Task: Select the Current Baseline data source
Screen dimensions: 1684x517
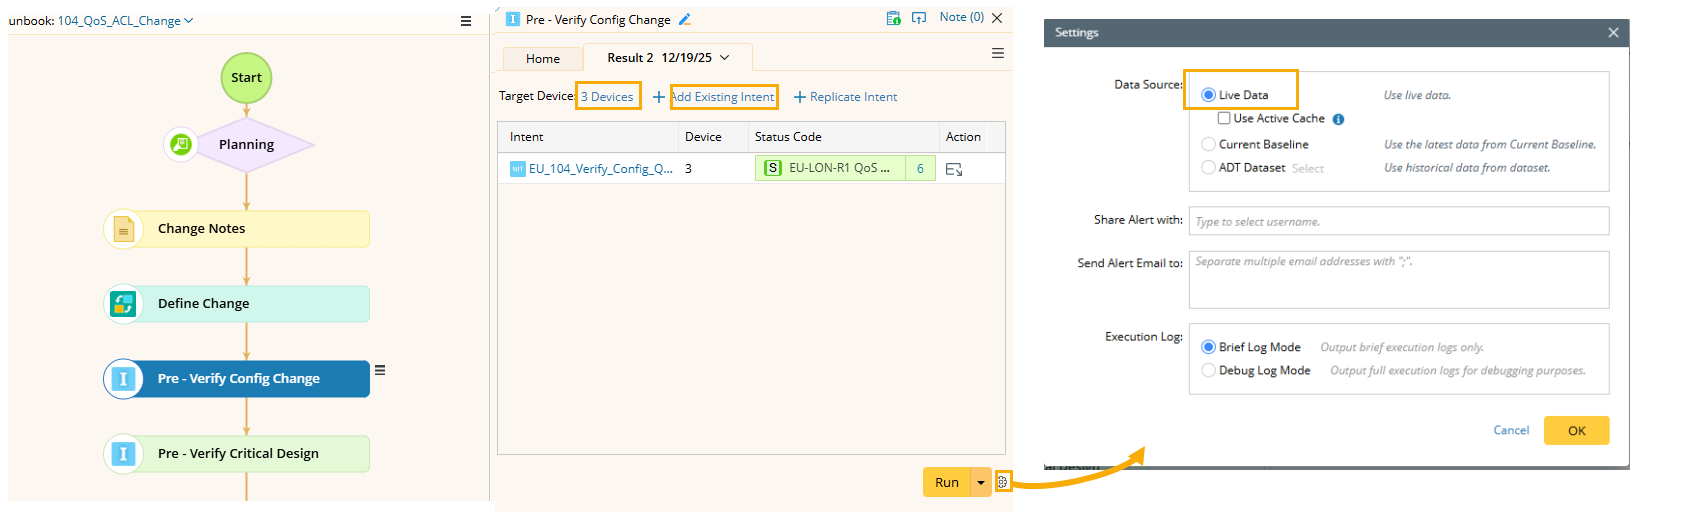Action: [1208, 144]
